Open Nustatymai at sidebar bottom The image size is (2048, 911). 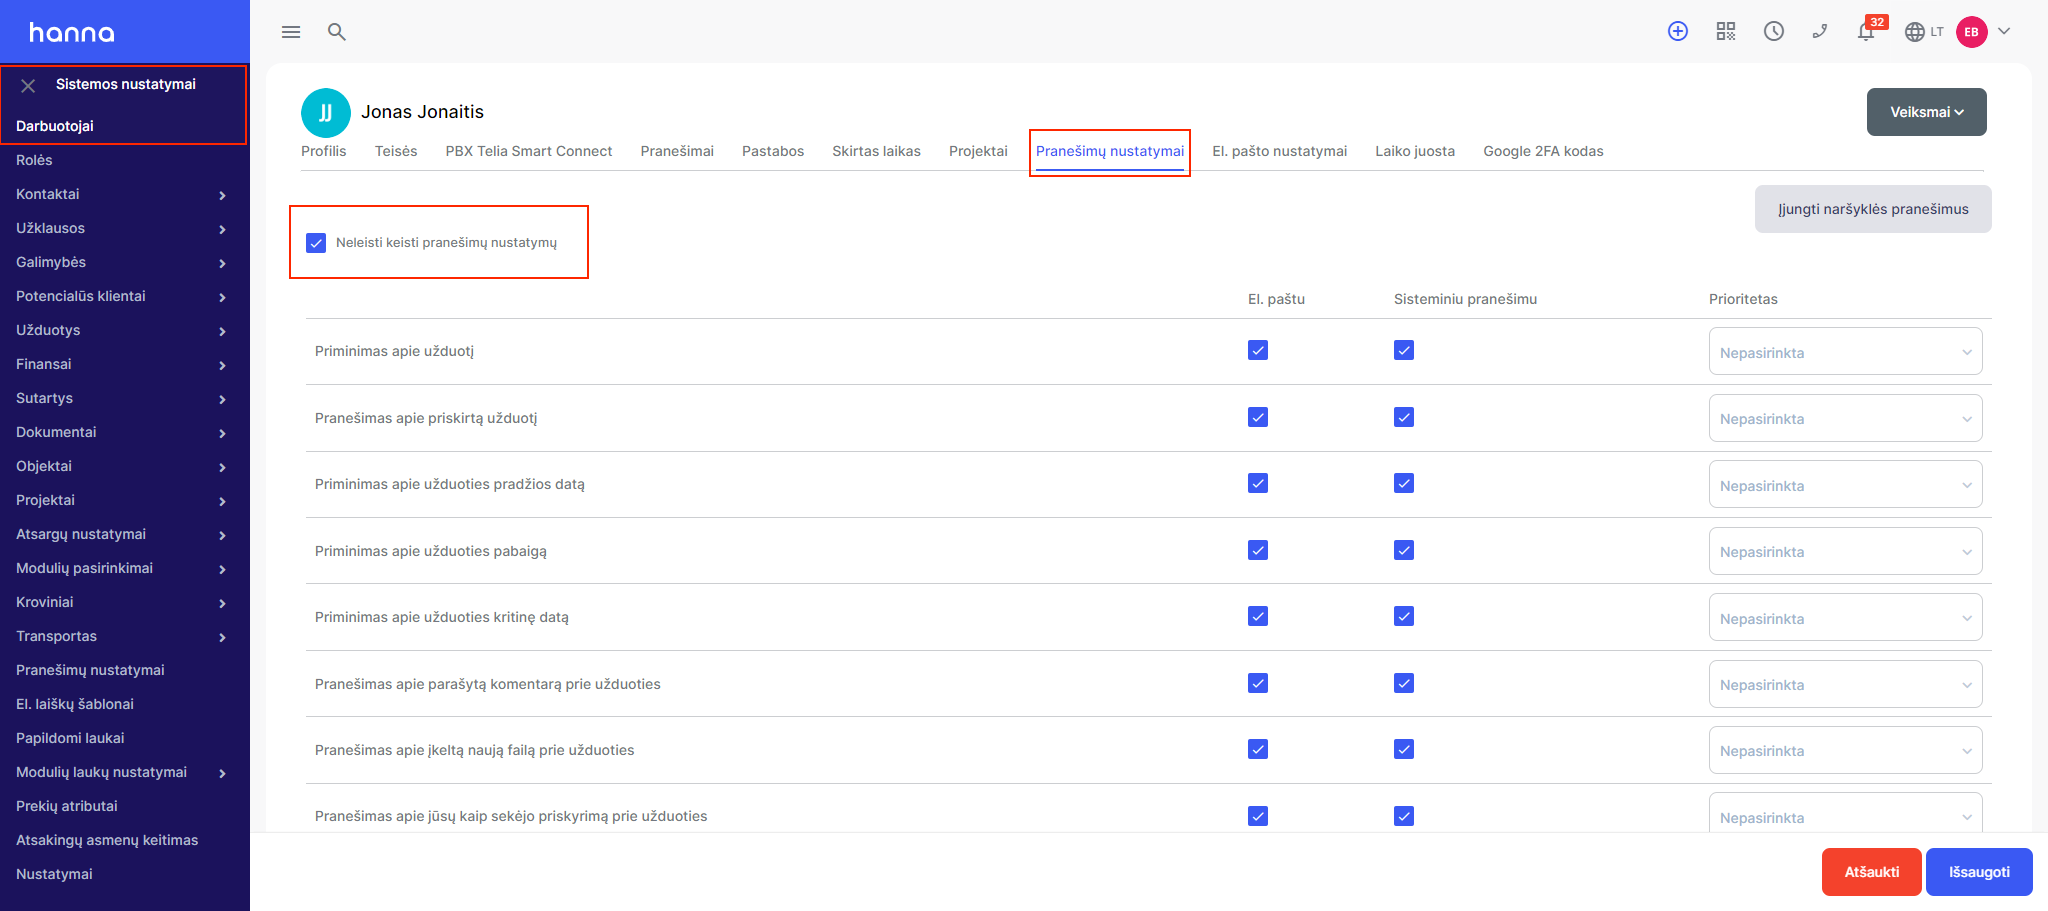coord(54,874)
